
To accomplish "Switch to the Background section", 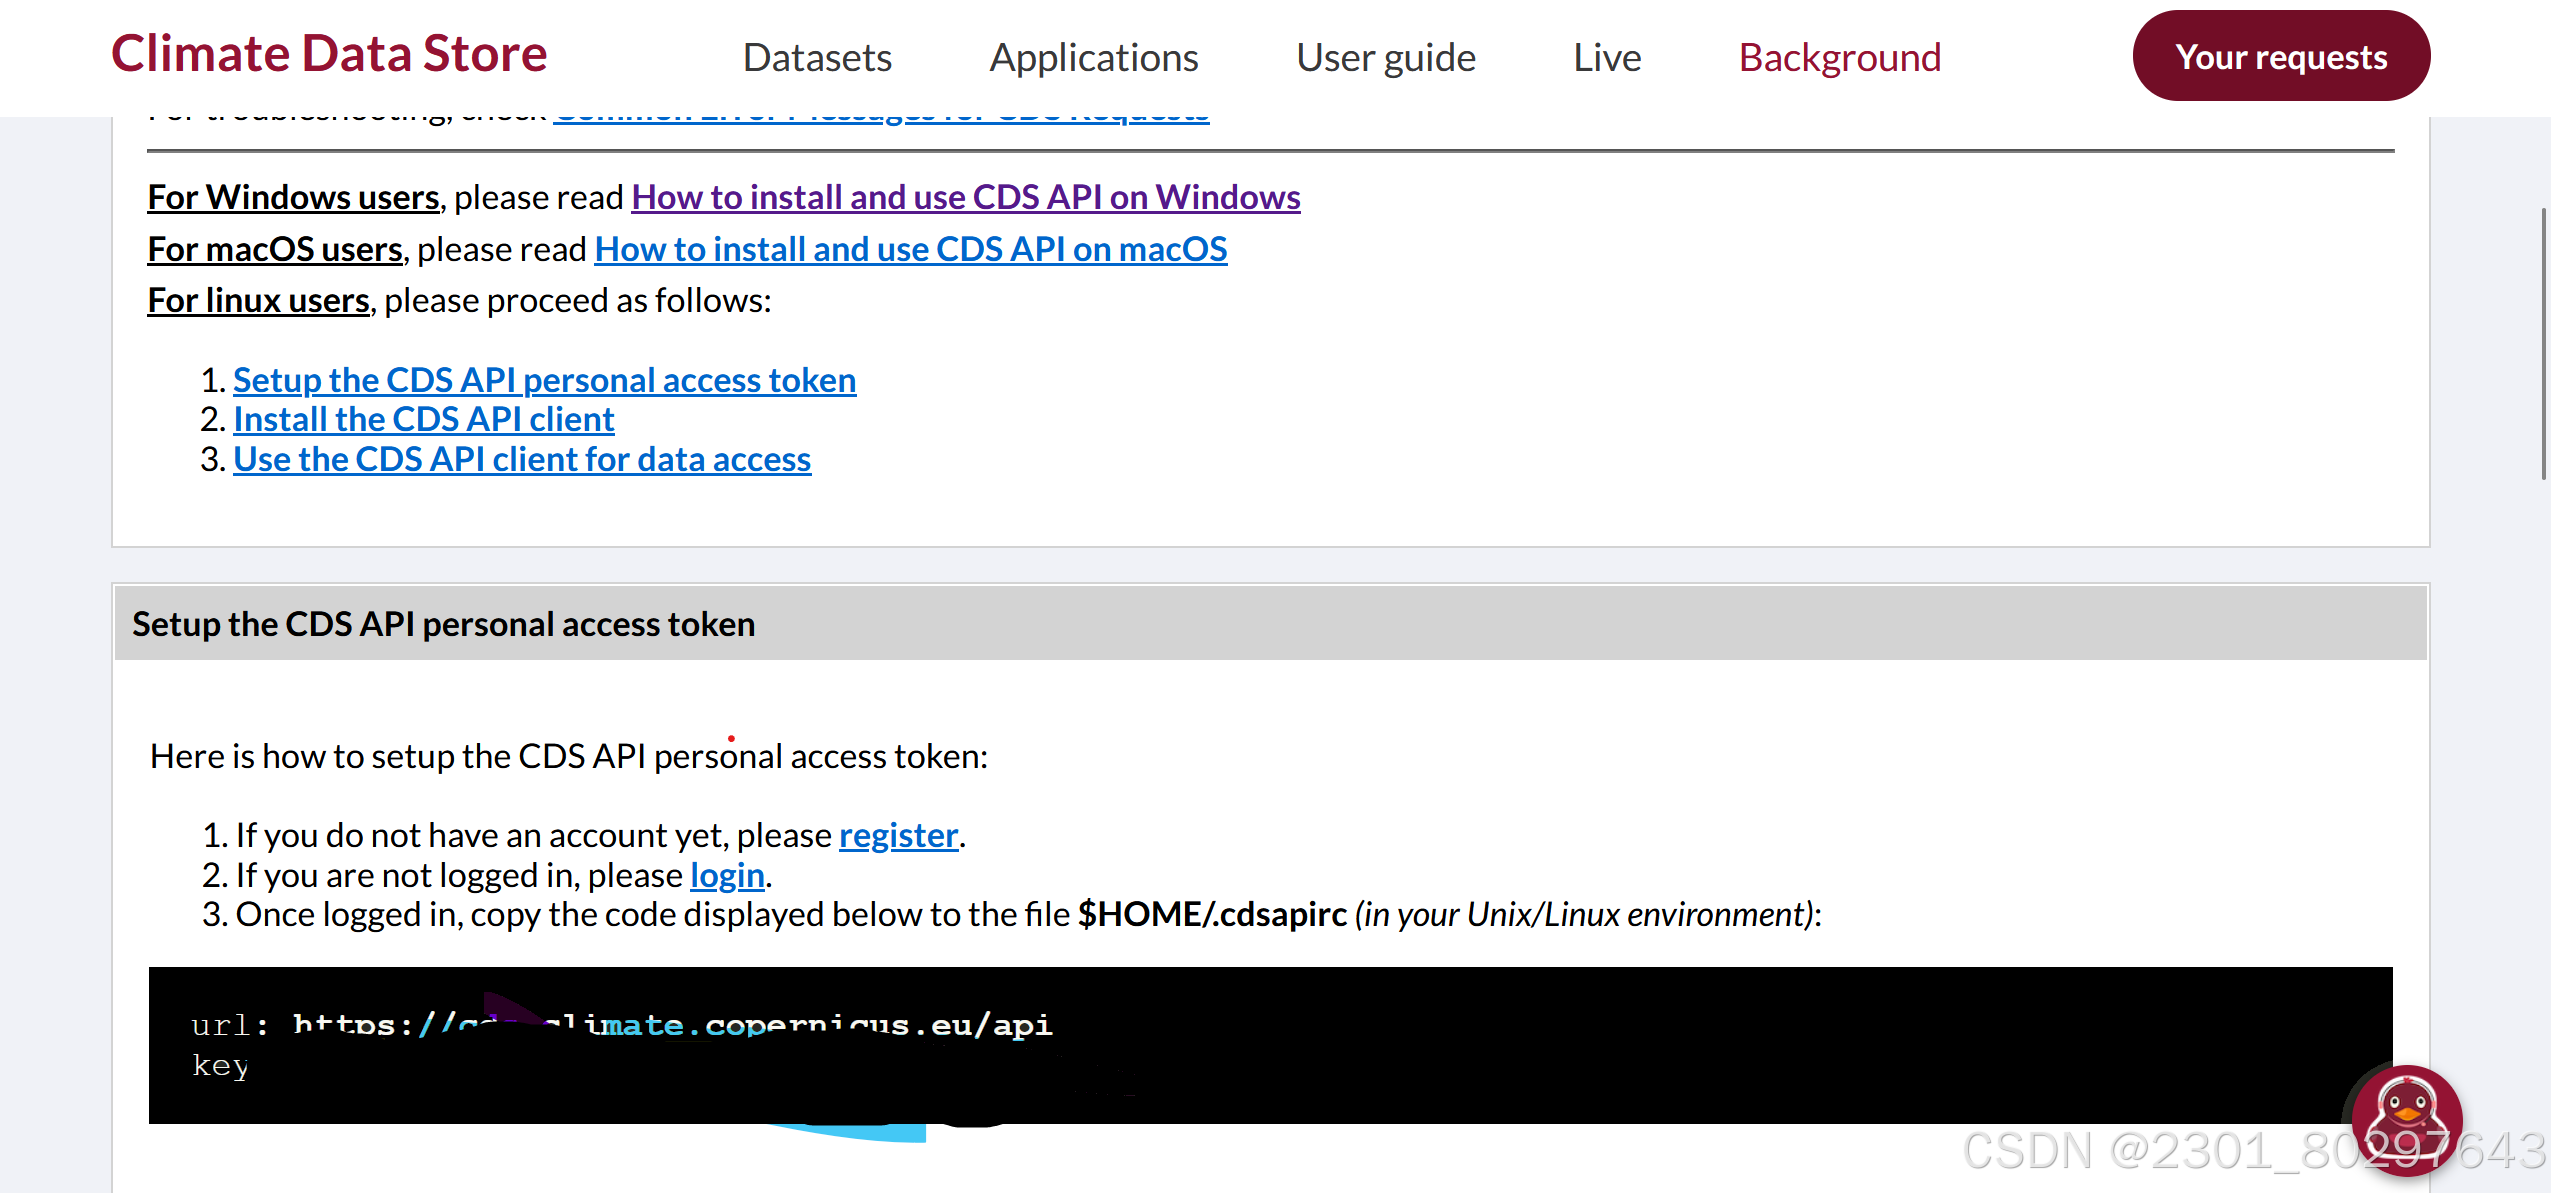I will point(1840,58).
